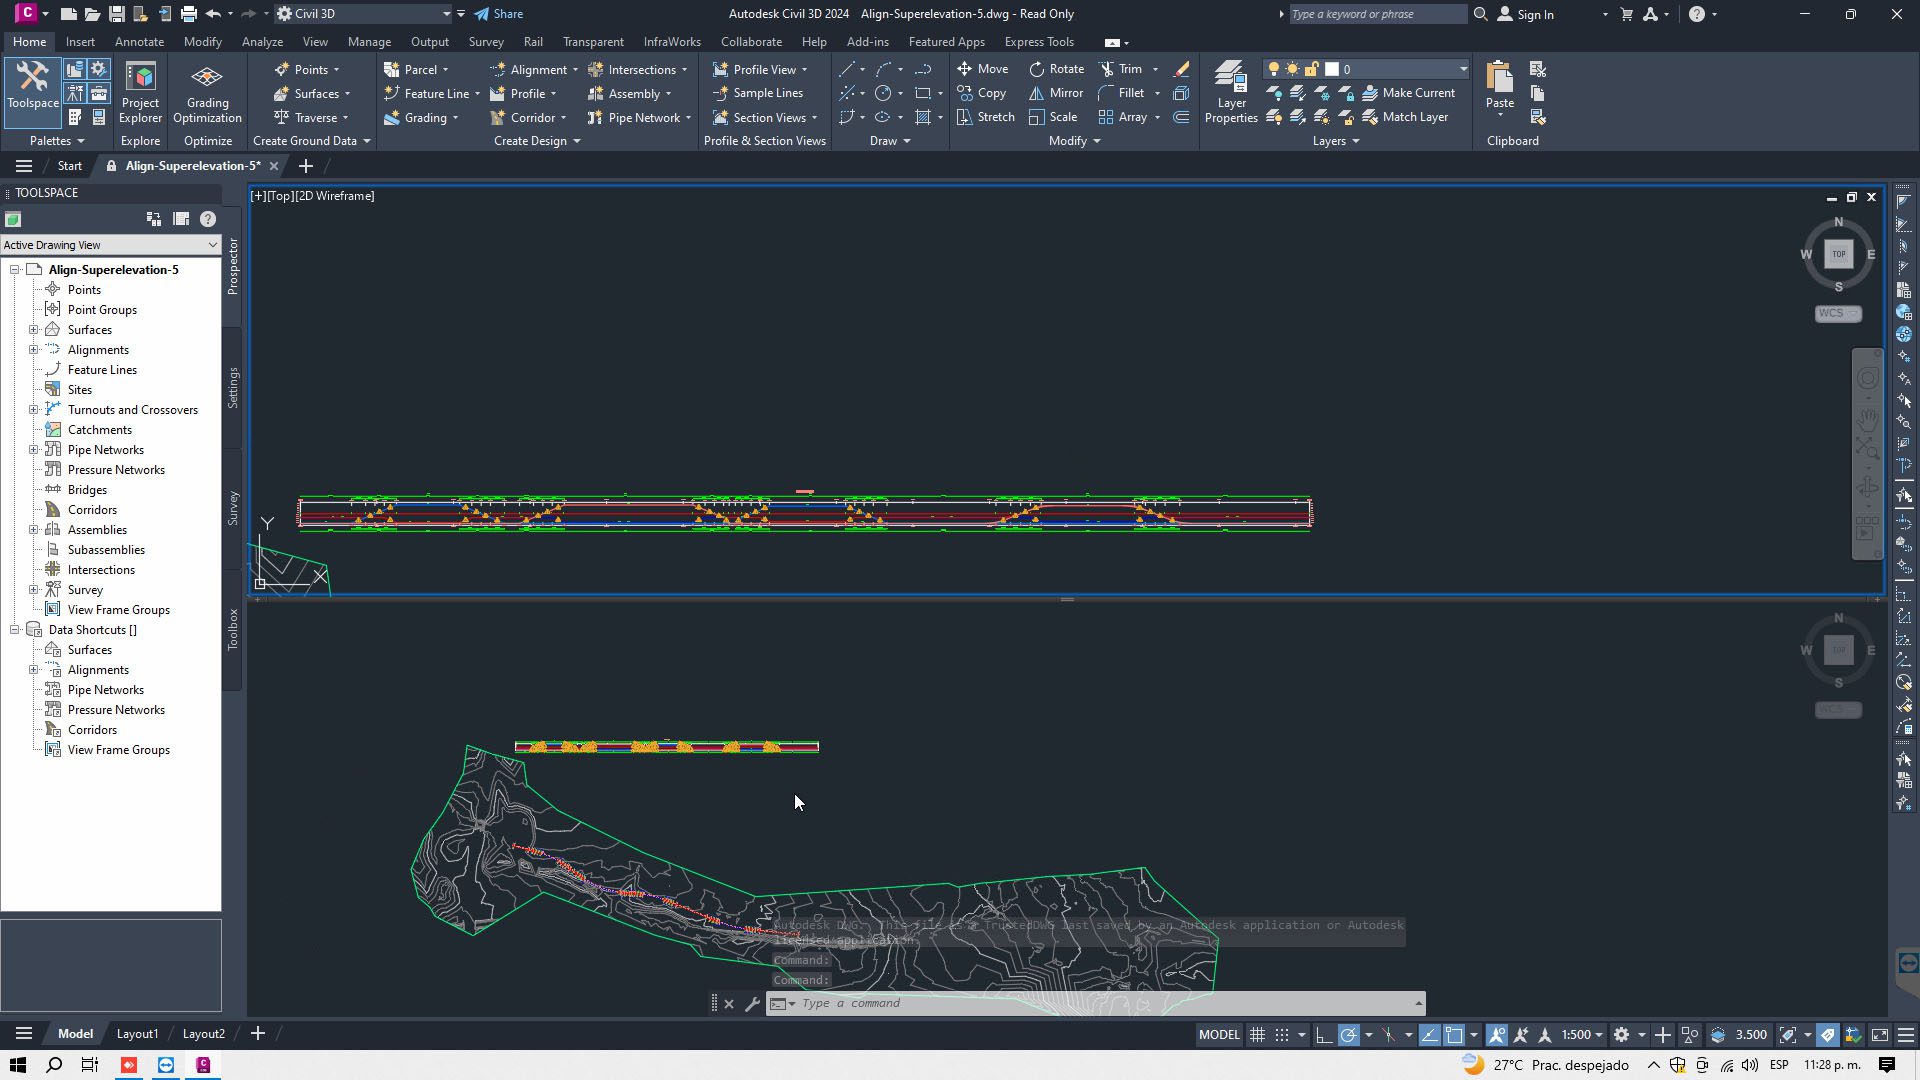This screenshot has width=1920, height=1080.
Task: Switch to the Layout1 tab
Action: (137, 1034)
